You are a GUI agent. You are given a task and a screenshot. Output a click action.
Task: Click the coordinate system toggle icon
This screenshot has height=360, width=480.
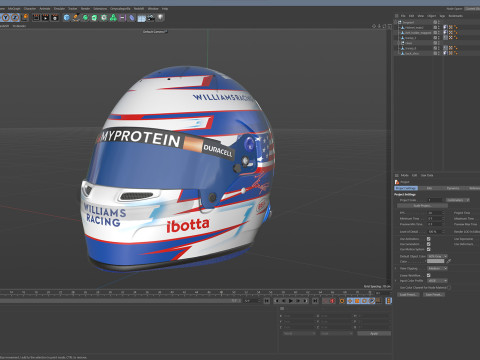point(25,17)
